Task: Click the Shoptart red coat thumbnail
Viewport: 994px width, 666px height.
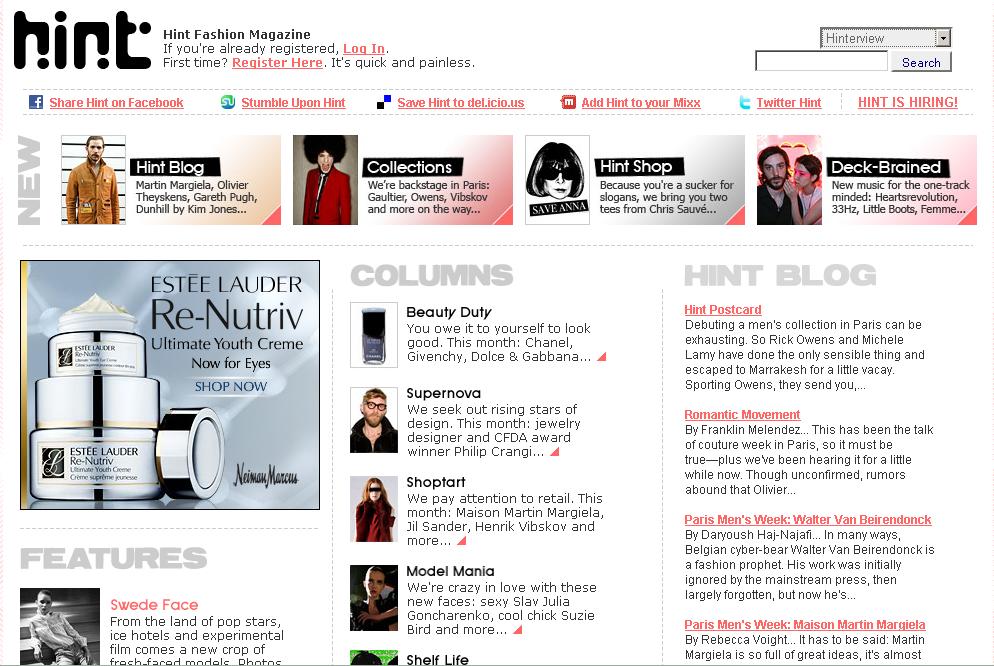Action: pyautogui.click(x=374, y=509)
